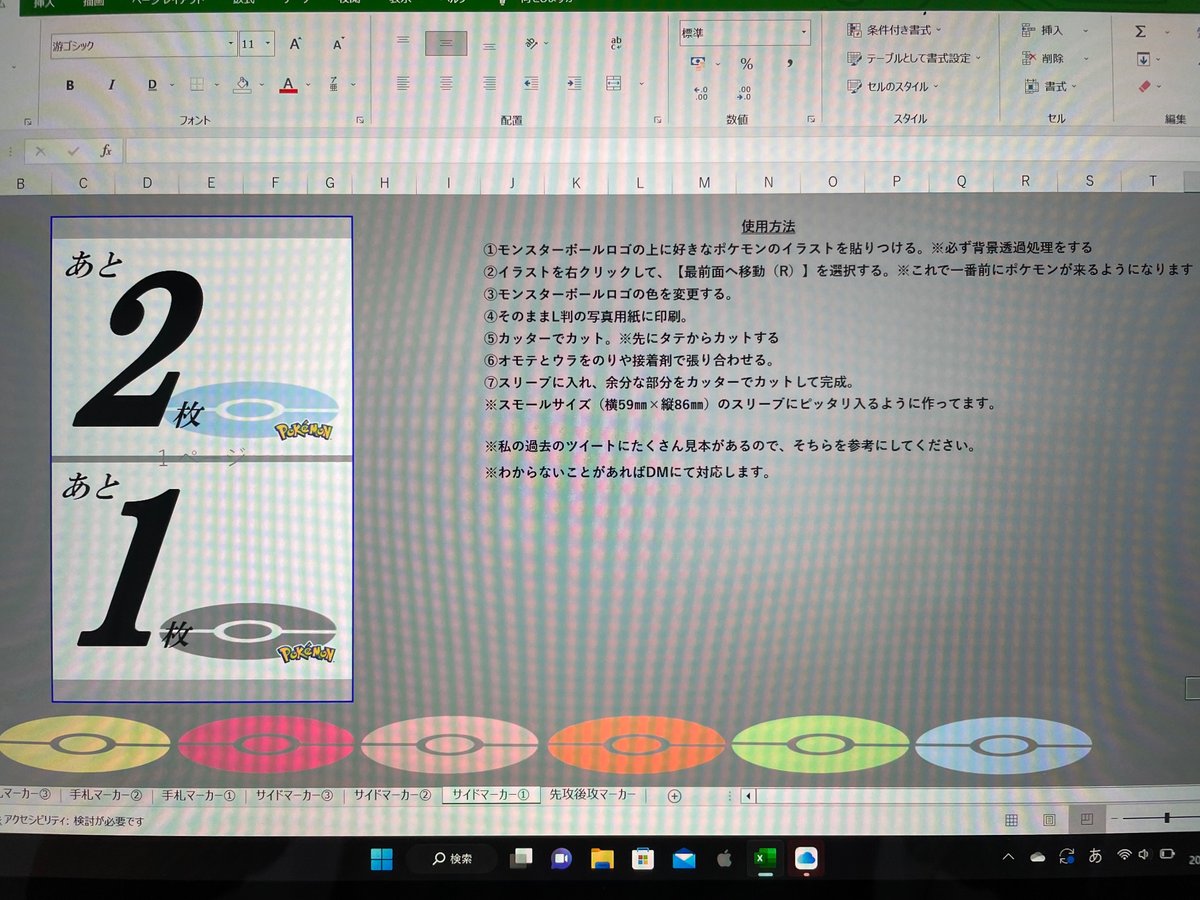The height and width of the screenshot is (900, 1200).
Task: Toggle middle vertical alignment
Action: (446, 43)
